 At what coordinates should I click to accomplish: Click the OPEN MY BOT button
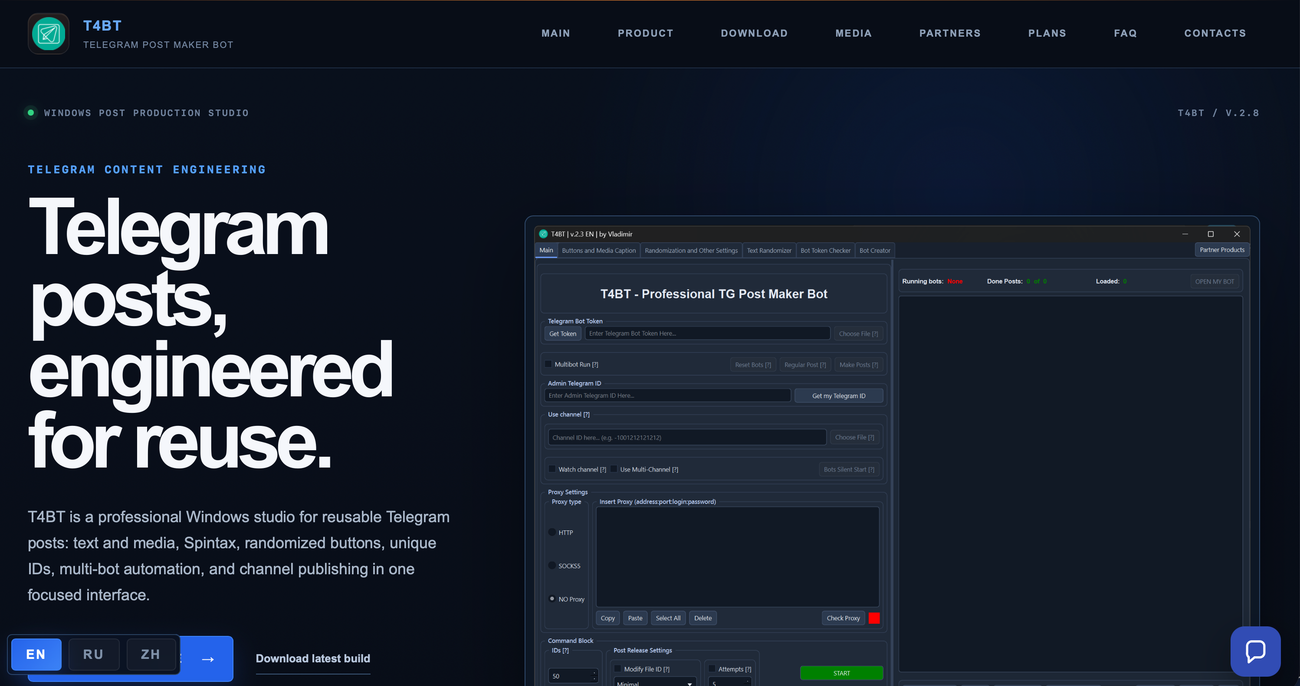[1215, 282]
